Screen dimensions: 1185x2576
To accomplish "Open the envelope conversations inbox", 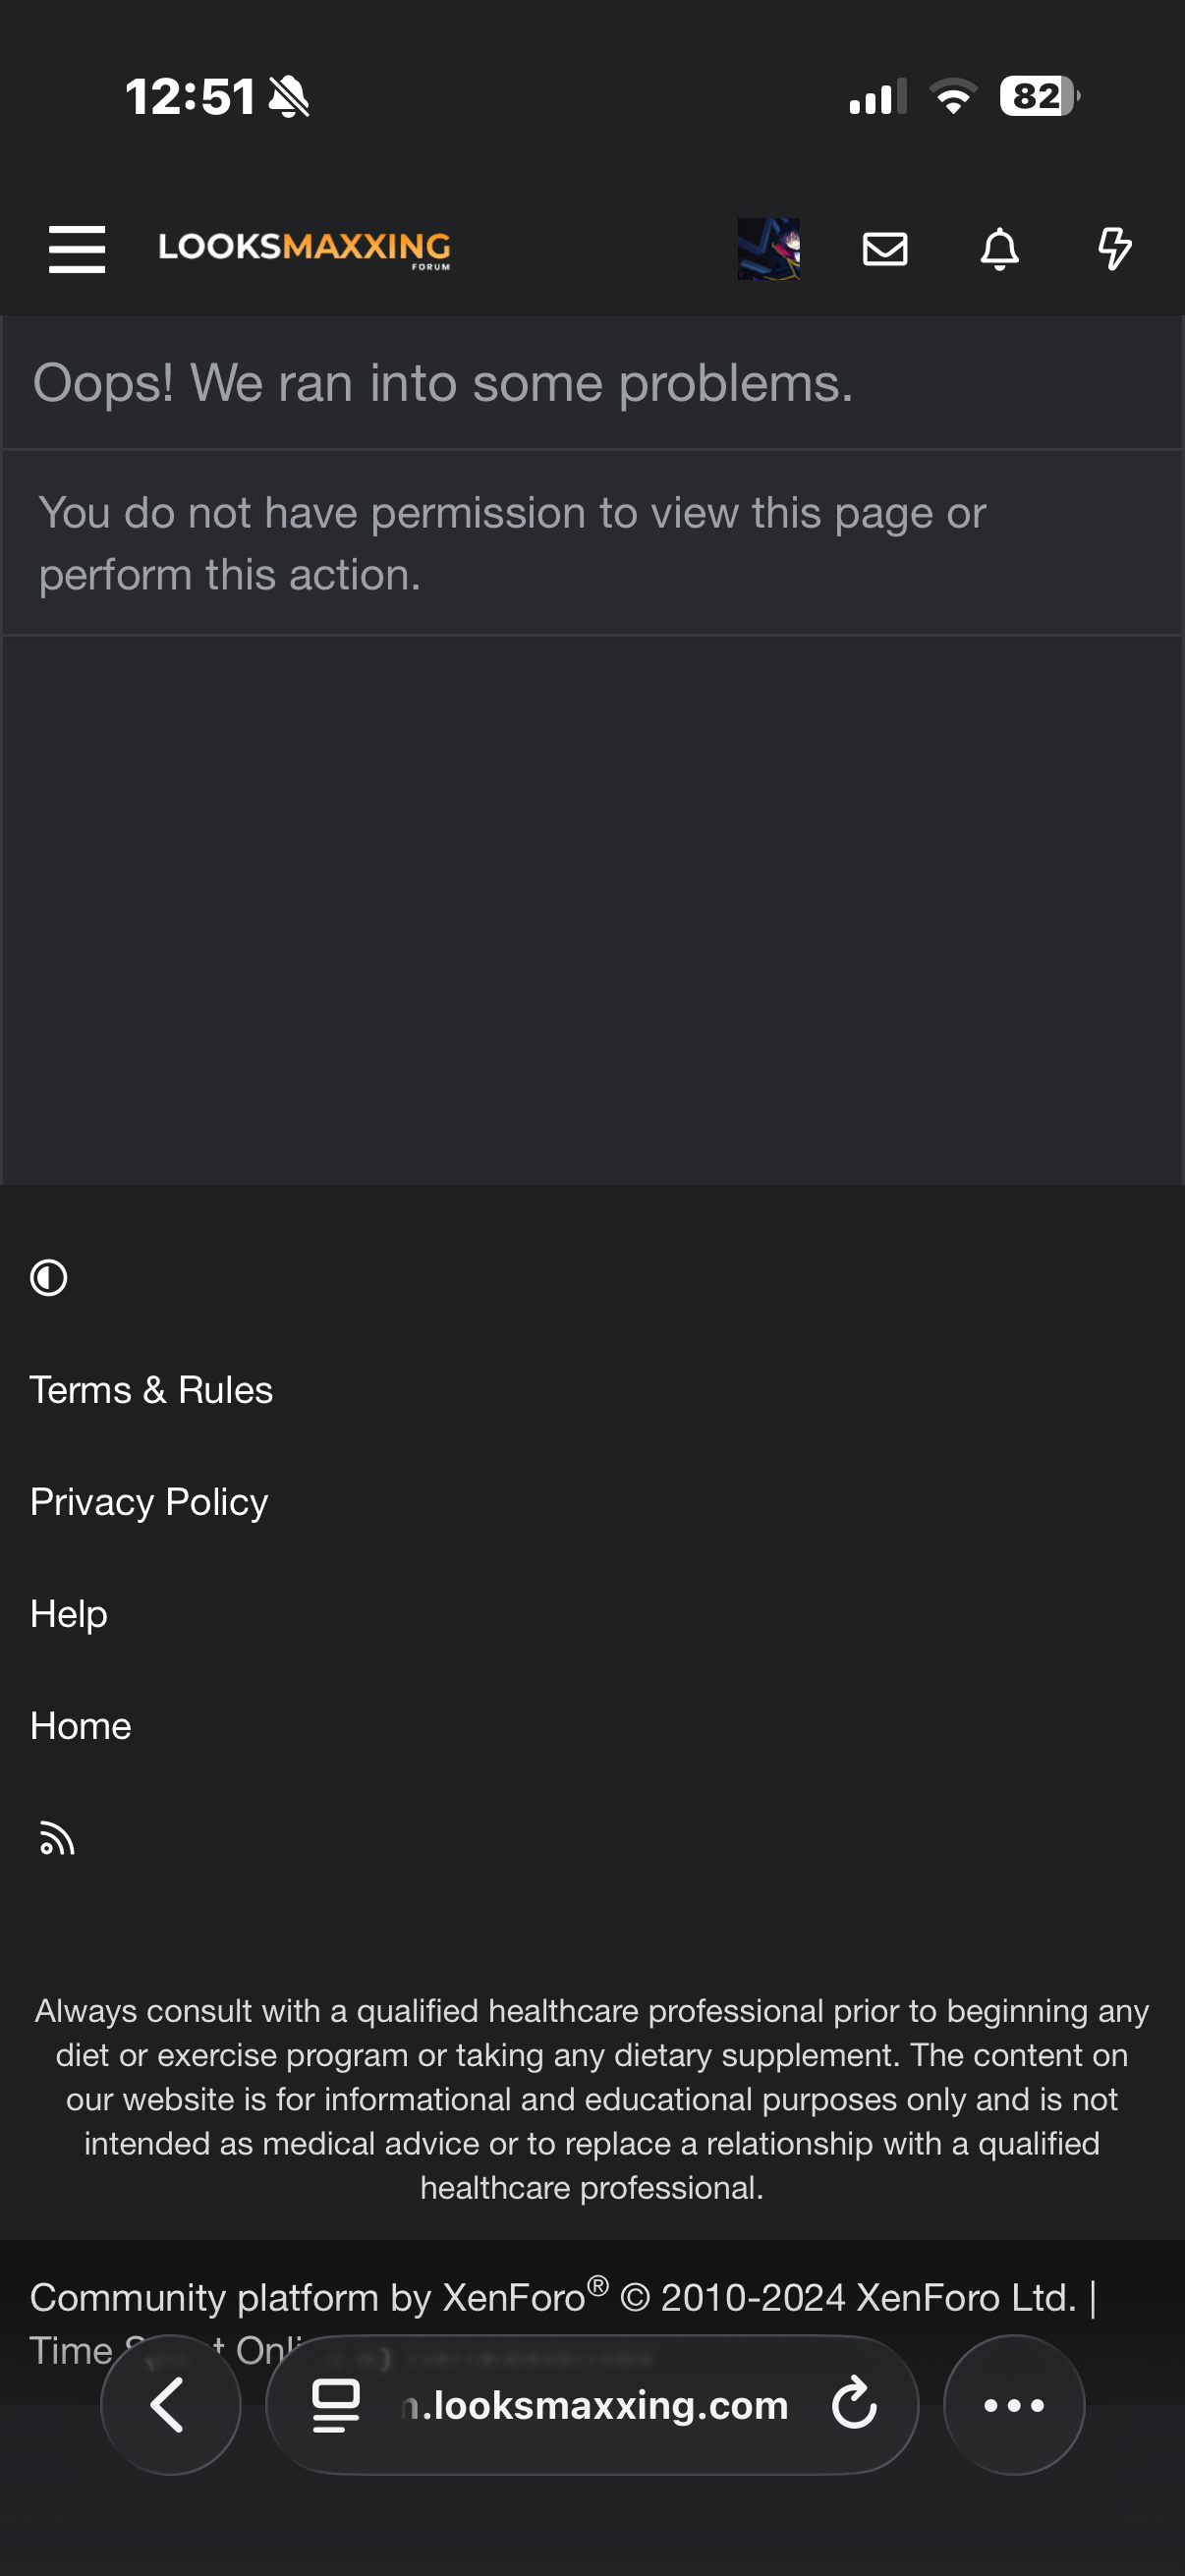I will pyautogui.click(x=885, y=248).
